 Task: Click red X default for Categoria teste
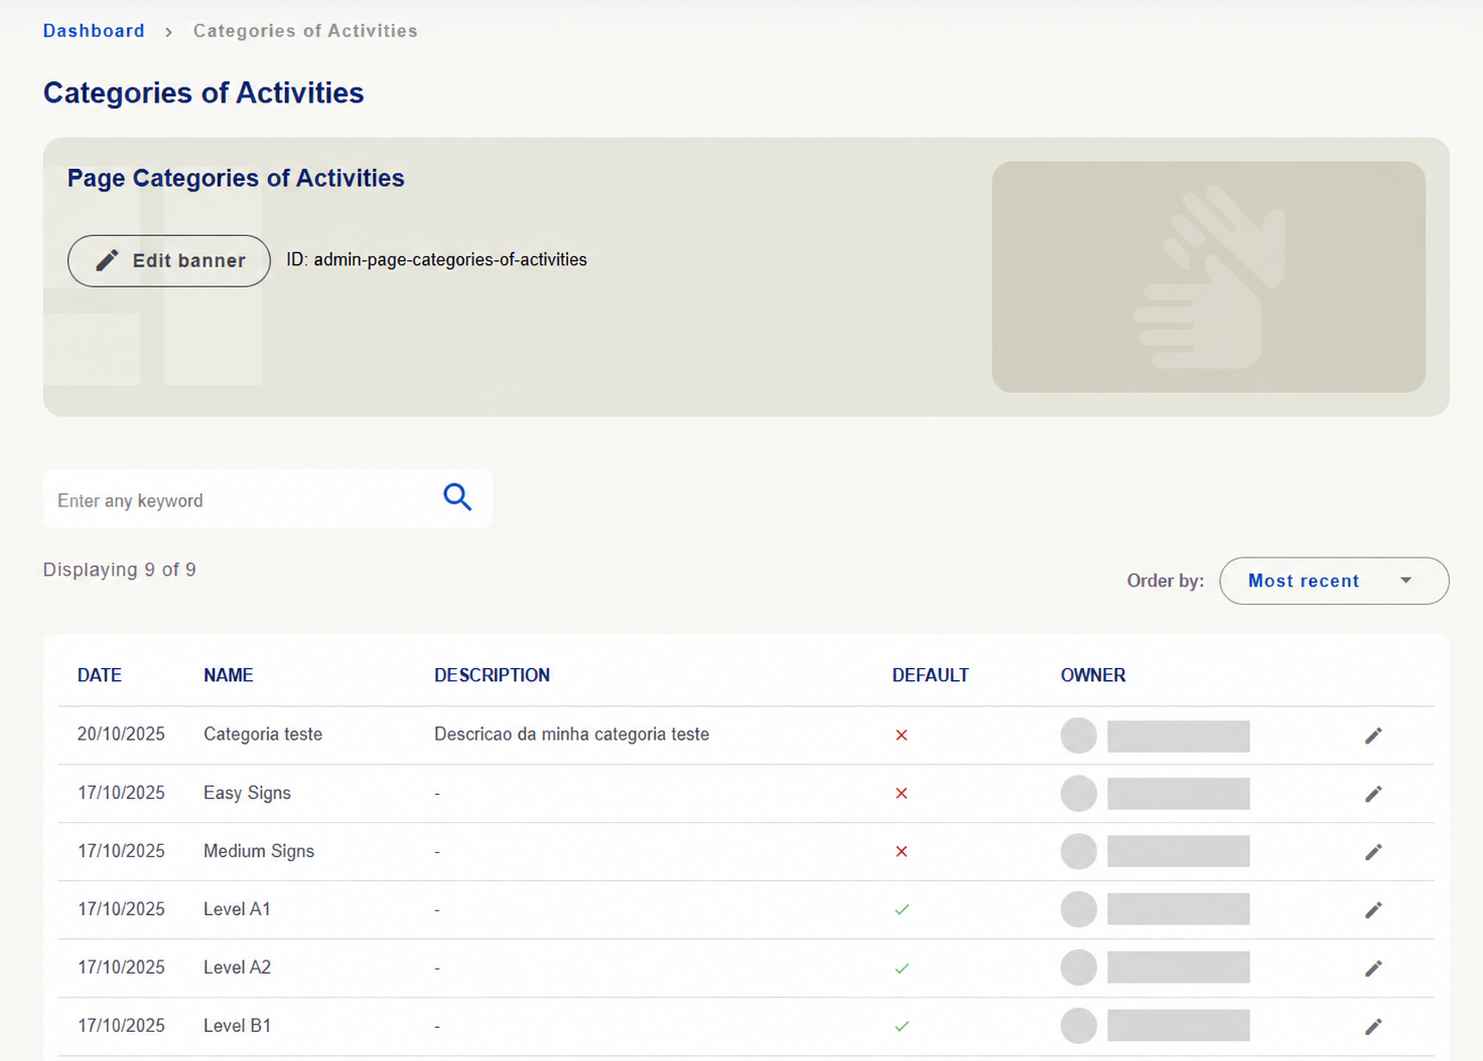click(901, 735)
